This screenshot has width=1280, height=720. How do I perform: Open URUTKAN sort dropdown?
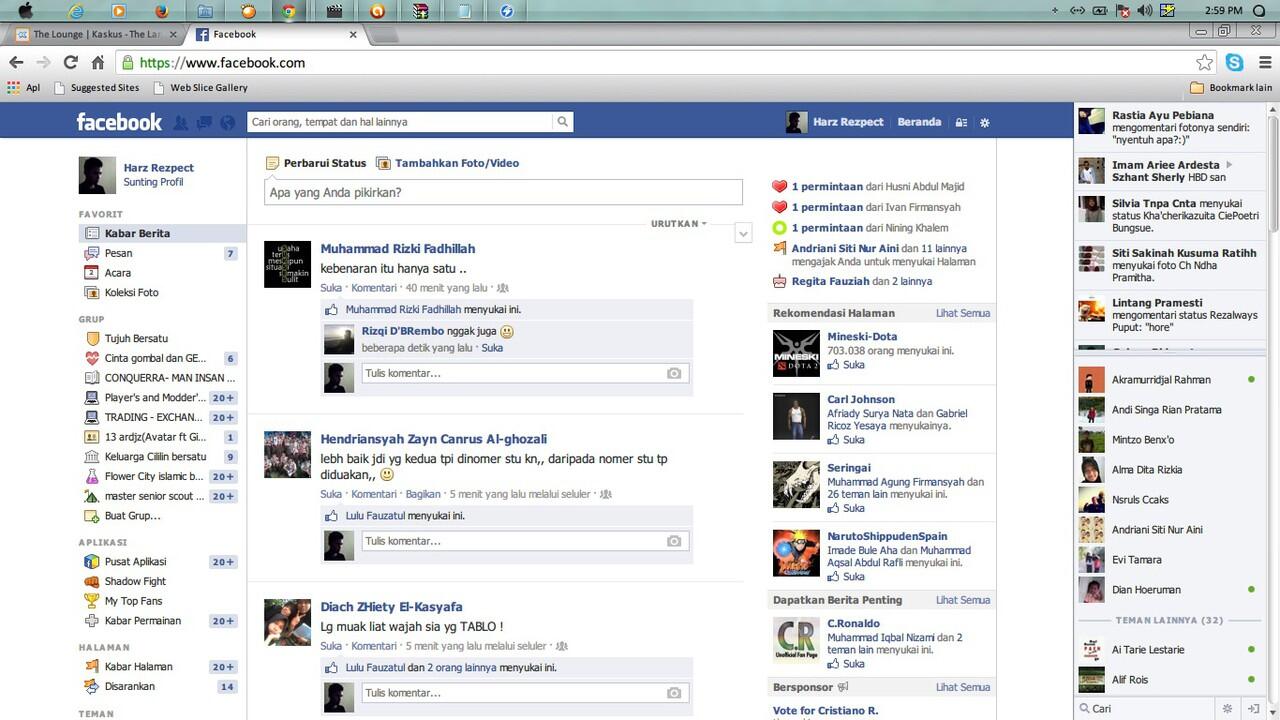click(x=679, y=224)
